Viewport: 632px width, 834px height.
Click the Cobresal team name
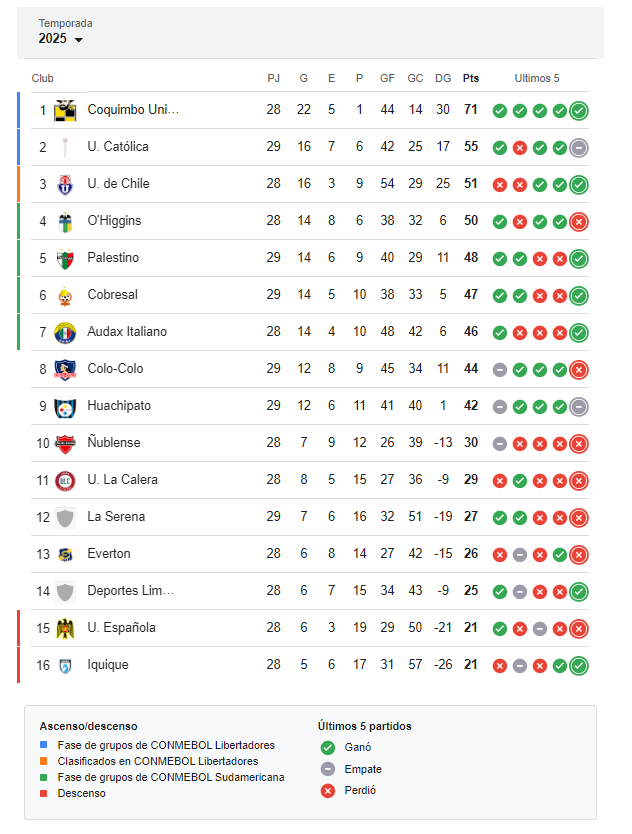point(113,295)
